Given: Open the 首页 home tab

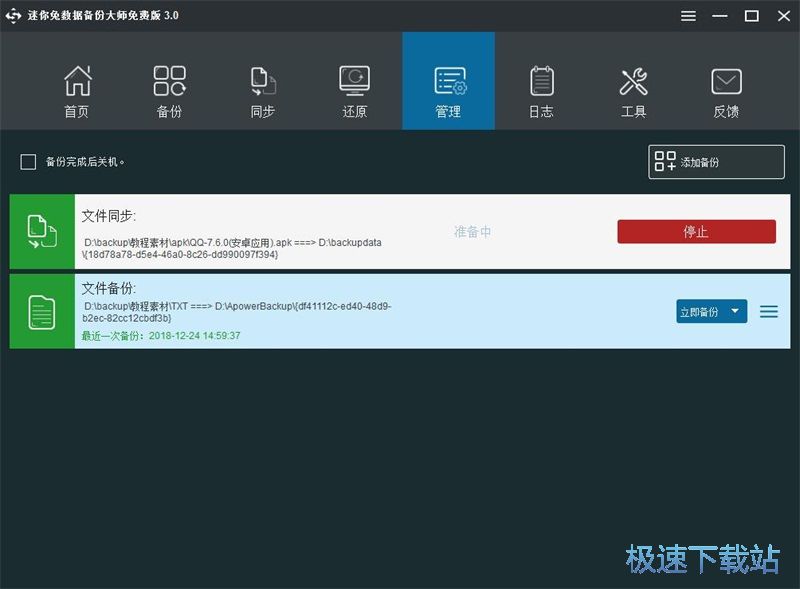Looking at the screenshot, I should [77, 91].
